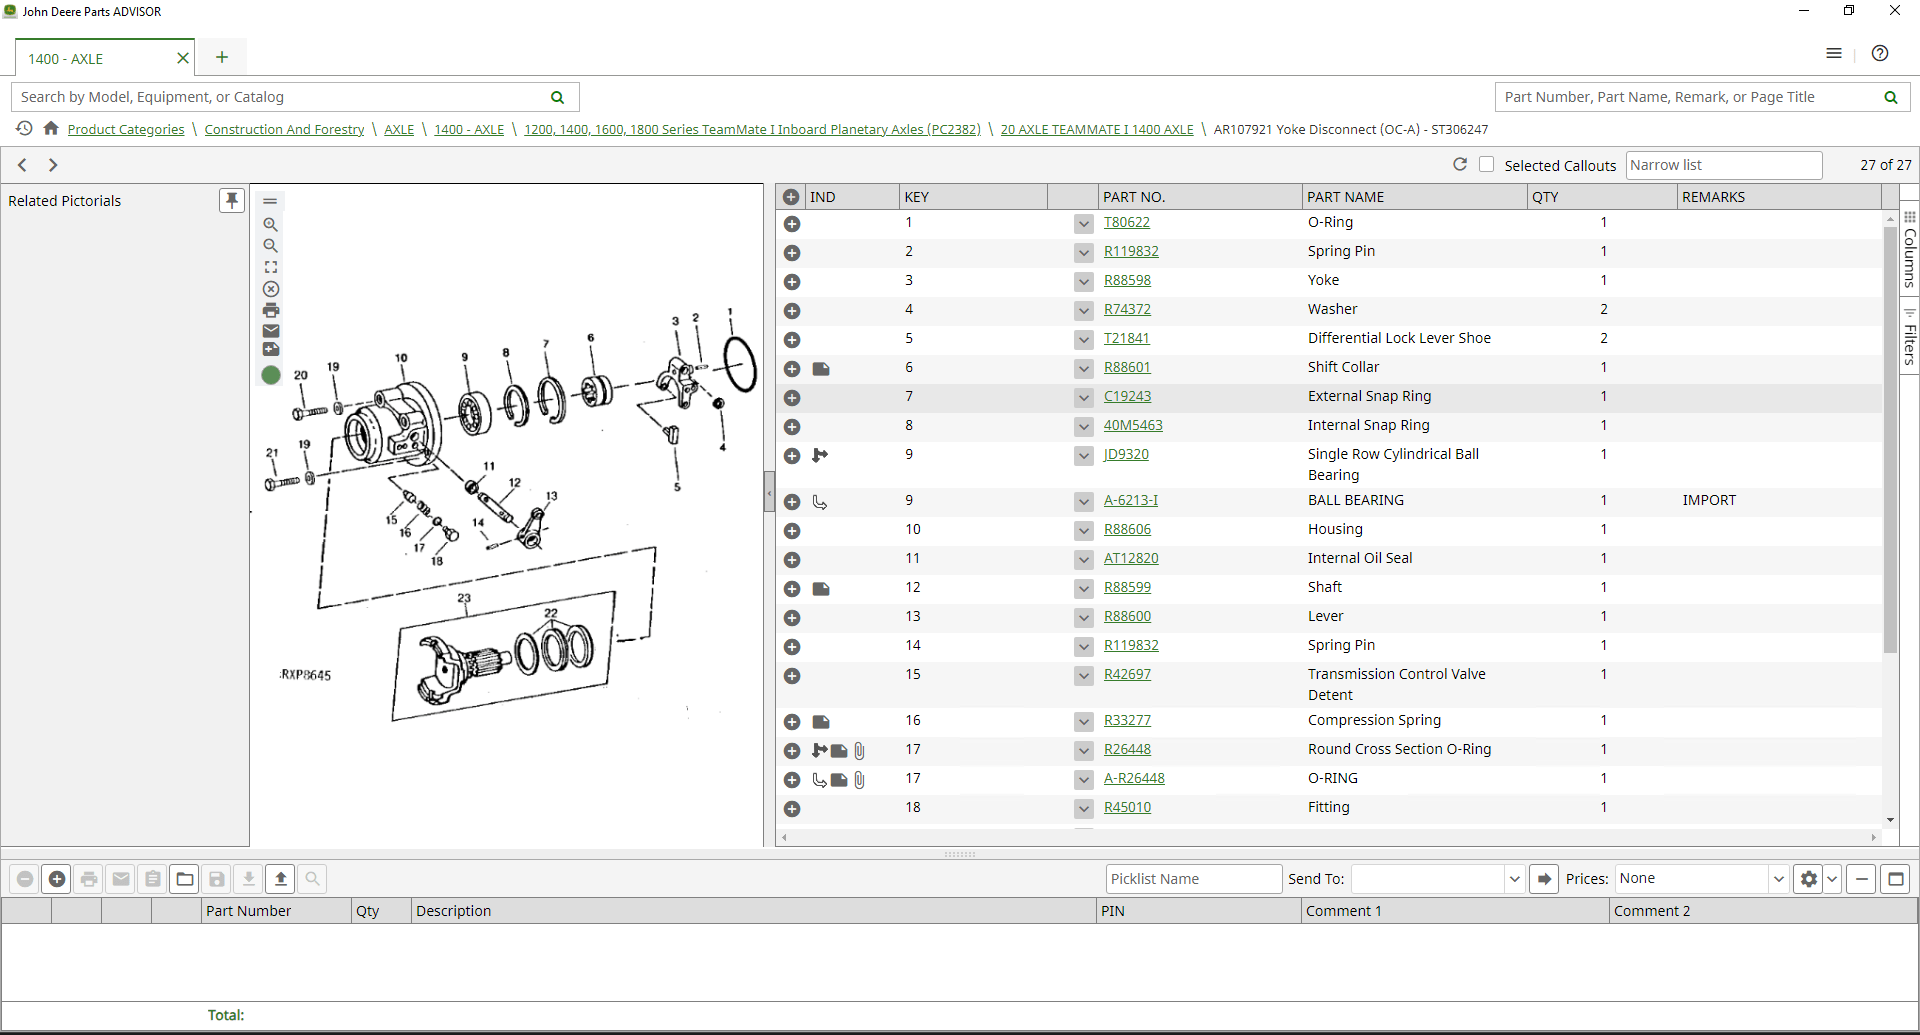
Task: Click the search magnifier in the model search
Action: click(557, 97)
